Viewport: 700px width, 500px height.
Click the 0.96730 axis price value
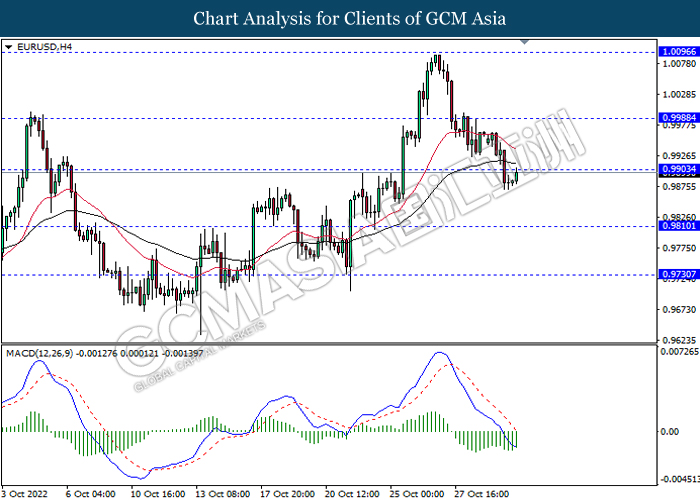679,309
